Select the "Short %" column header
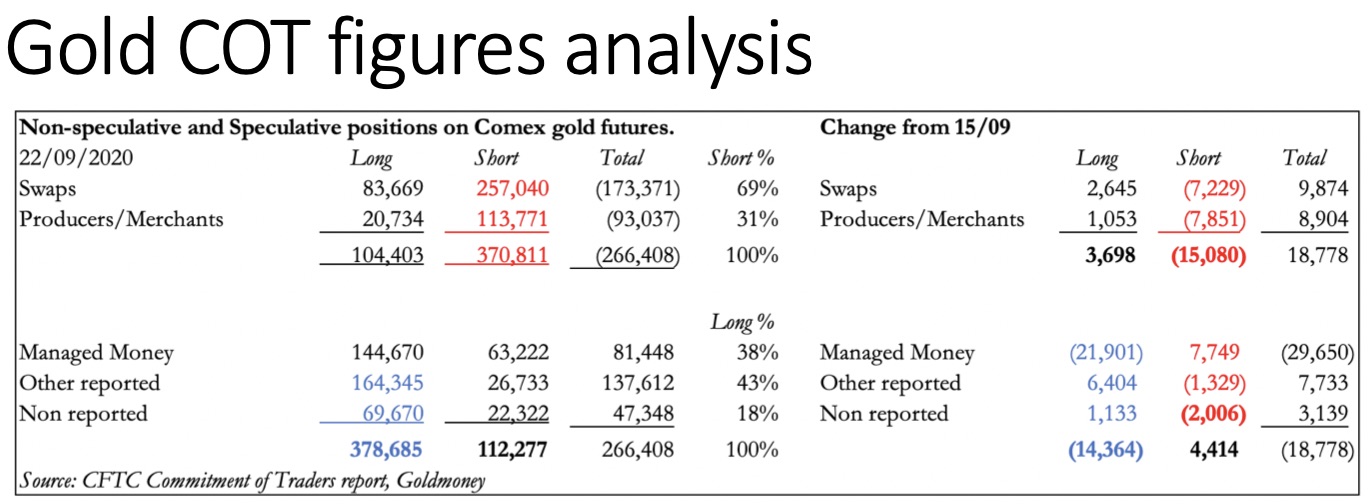The height and width of the screenshot is (504, 1368). pos(742,158)
